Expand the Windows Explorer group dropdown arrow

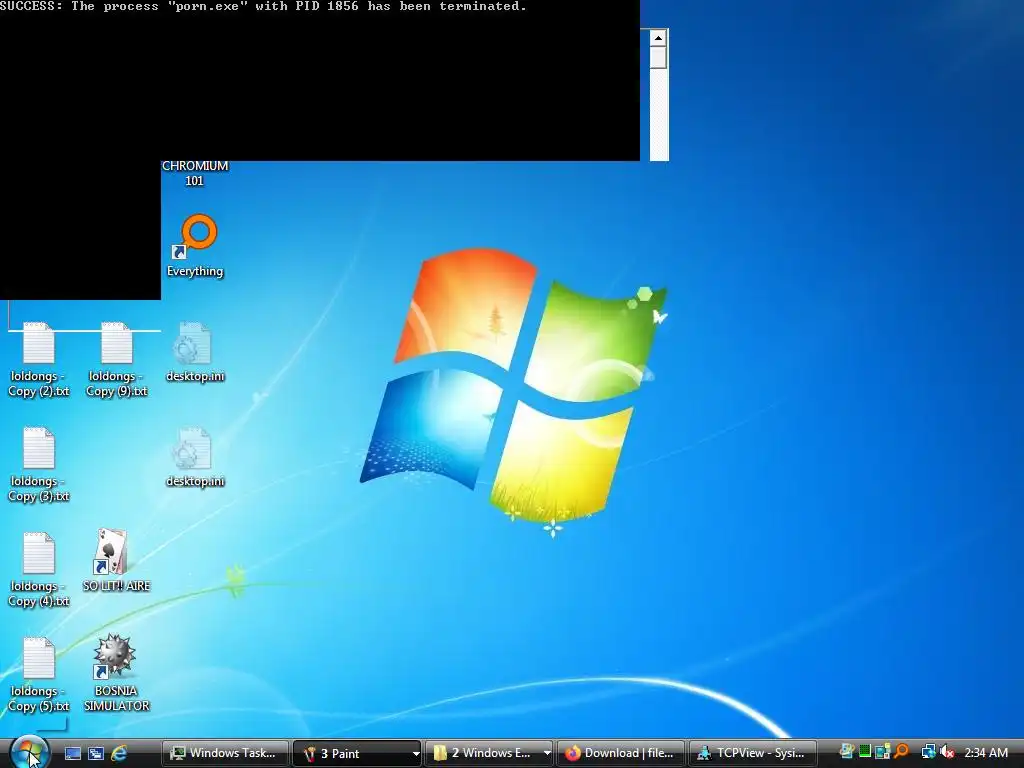click(x=547, y=754)
